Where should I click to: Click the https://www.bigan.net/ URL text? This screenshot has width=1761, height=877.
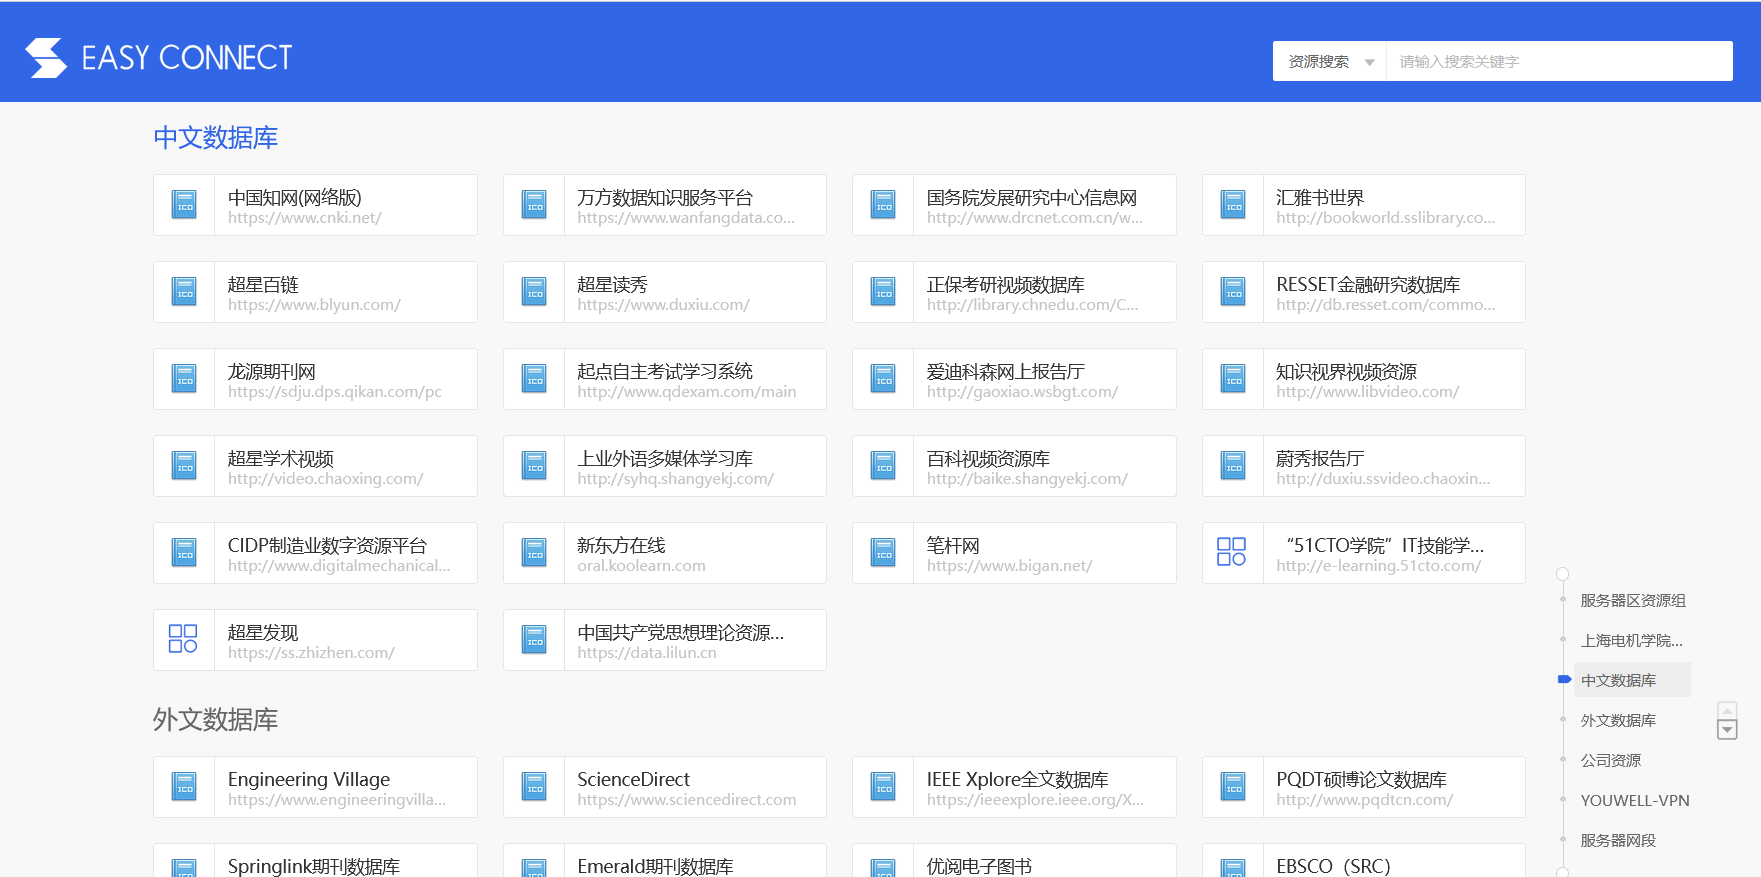1009,566
